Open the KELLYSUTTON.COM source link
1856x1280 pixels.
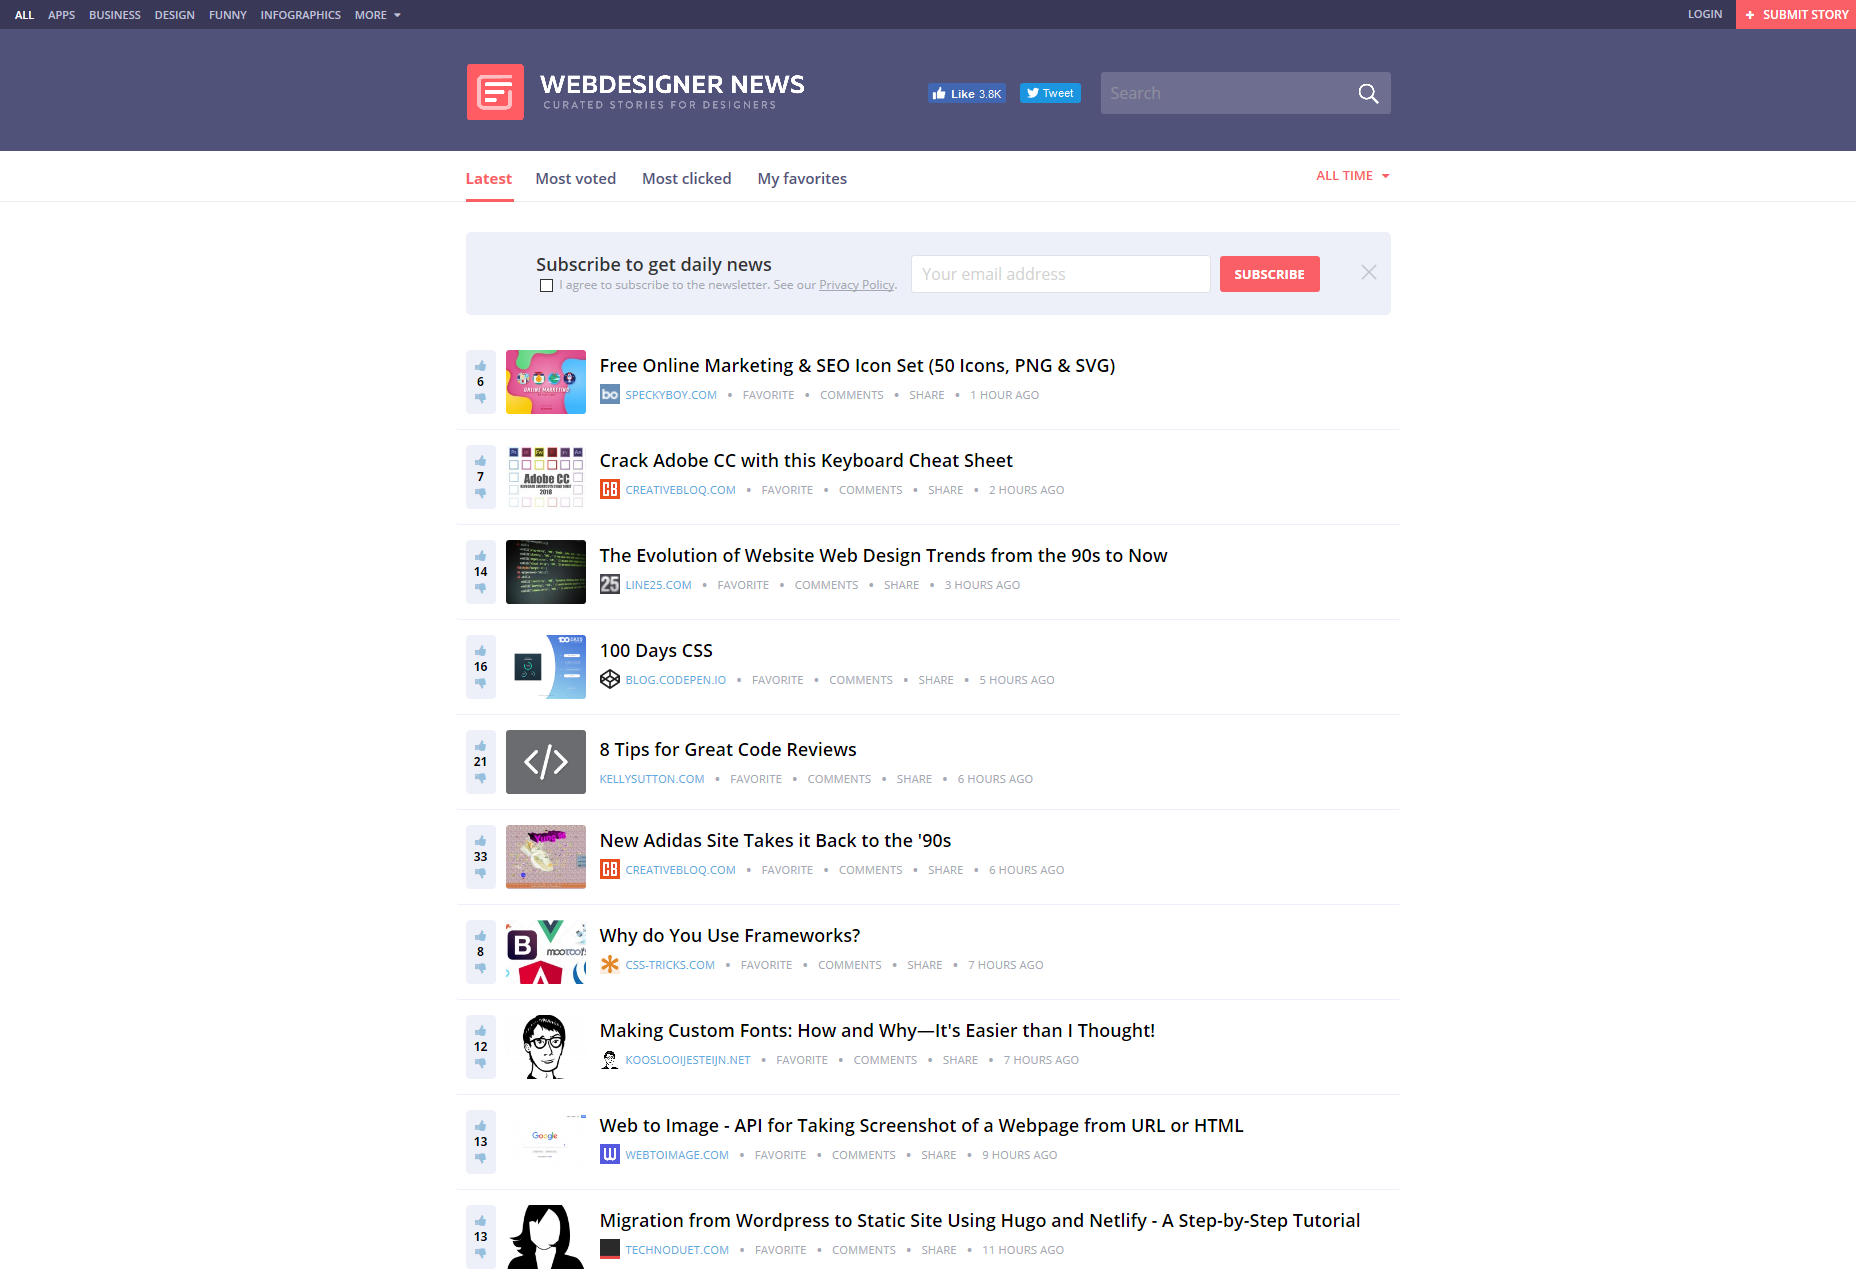(x=652, y=779)
